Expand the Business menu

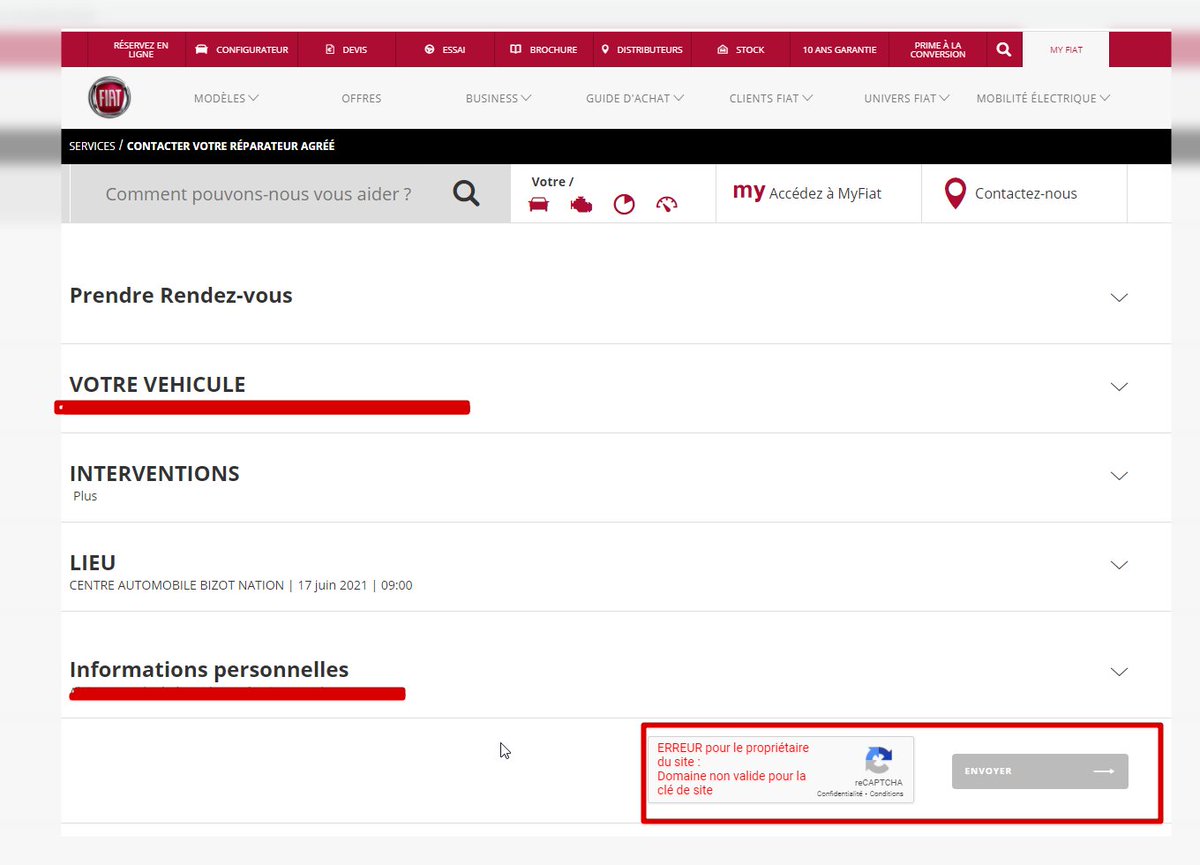[498, 98]
